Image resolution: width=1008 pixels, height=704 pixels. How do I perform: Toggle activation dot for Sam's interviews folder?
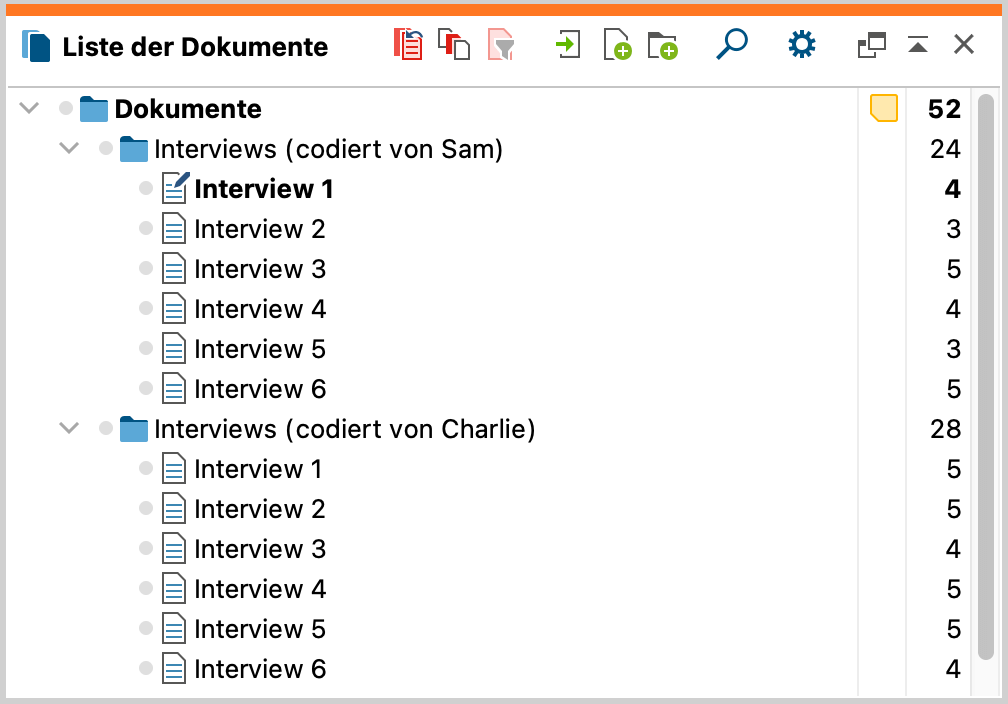(x=106, y=149)
